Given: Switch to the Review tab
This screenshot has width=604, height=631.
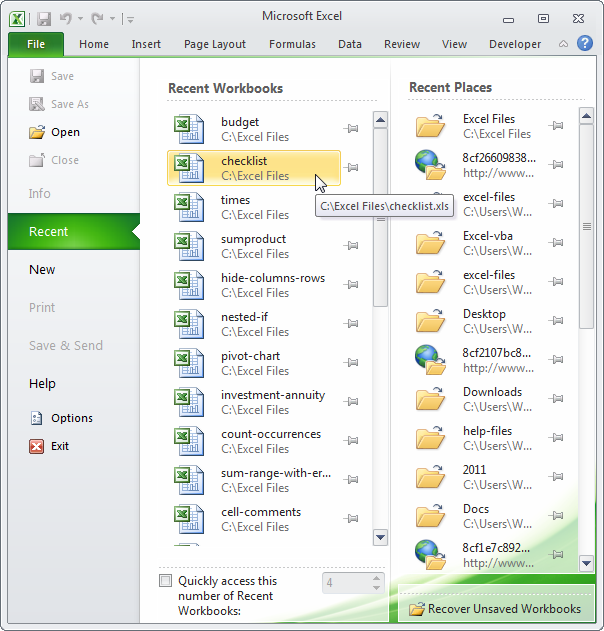Looking at the screenshot, I should [x=402, y=44].
